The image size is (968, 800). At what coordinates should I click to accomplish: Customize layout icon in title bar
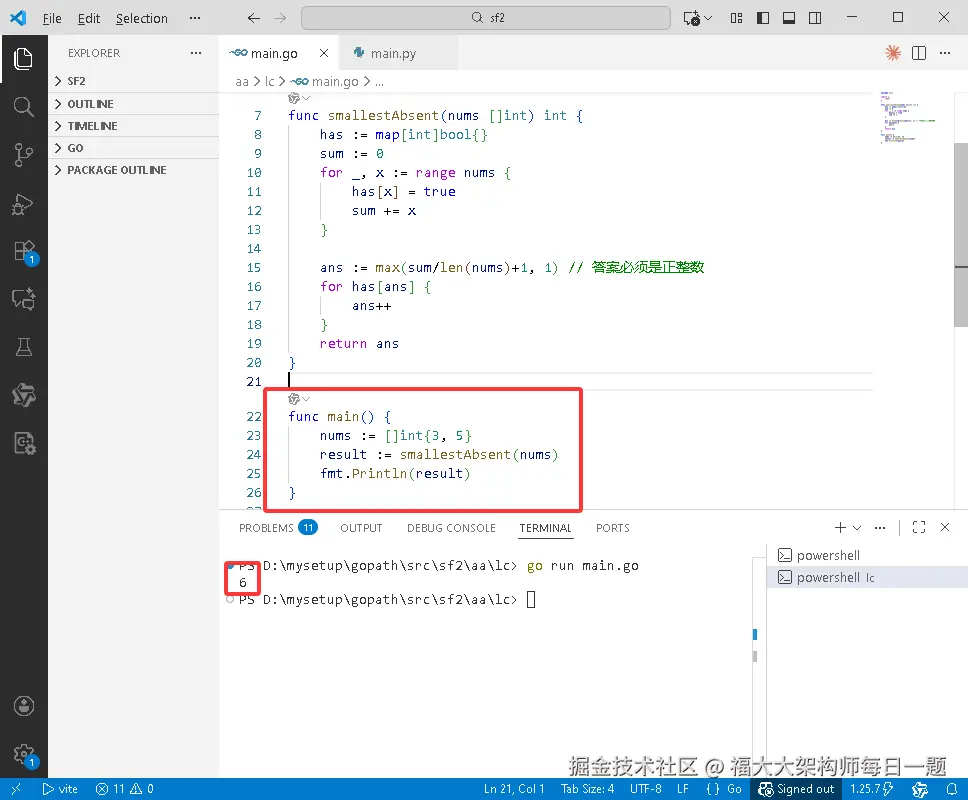(736, 18)
